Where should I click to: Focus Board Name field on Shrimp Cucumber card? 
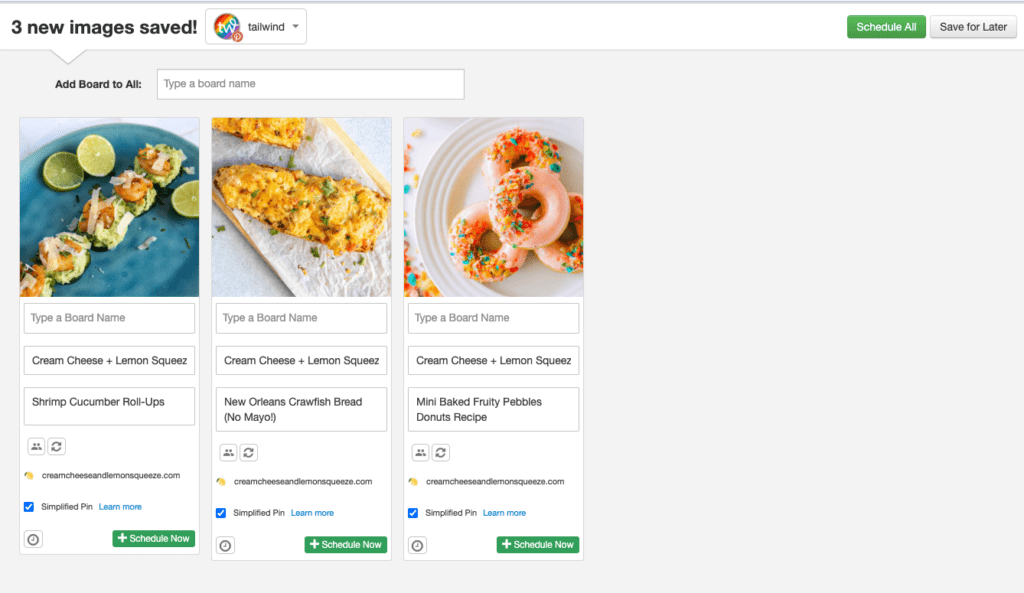click(110, 318)
